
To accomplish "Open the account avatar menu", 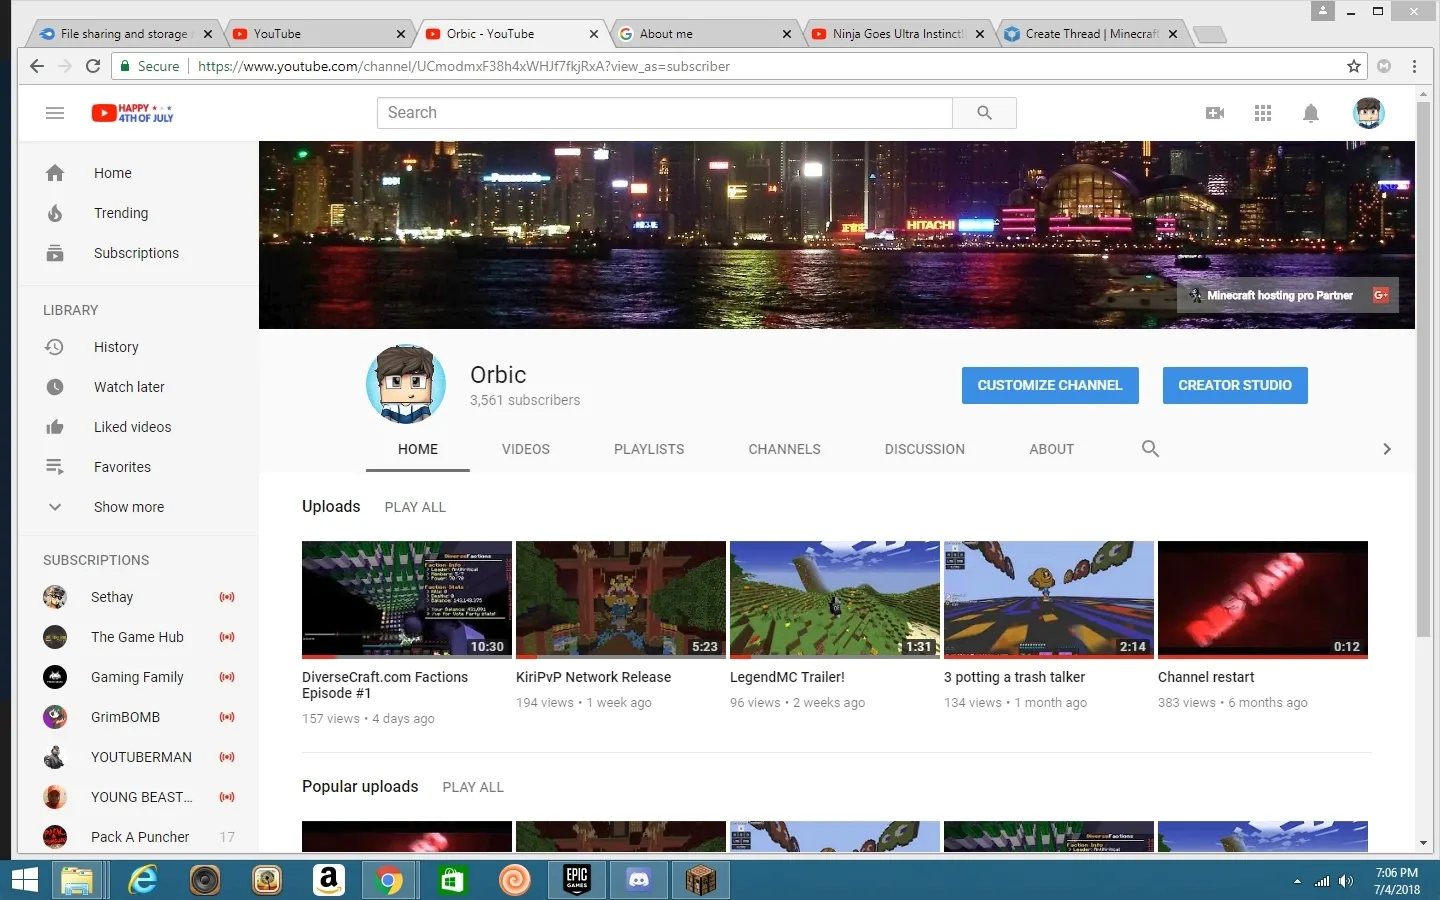I will 1368,113.
